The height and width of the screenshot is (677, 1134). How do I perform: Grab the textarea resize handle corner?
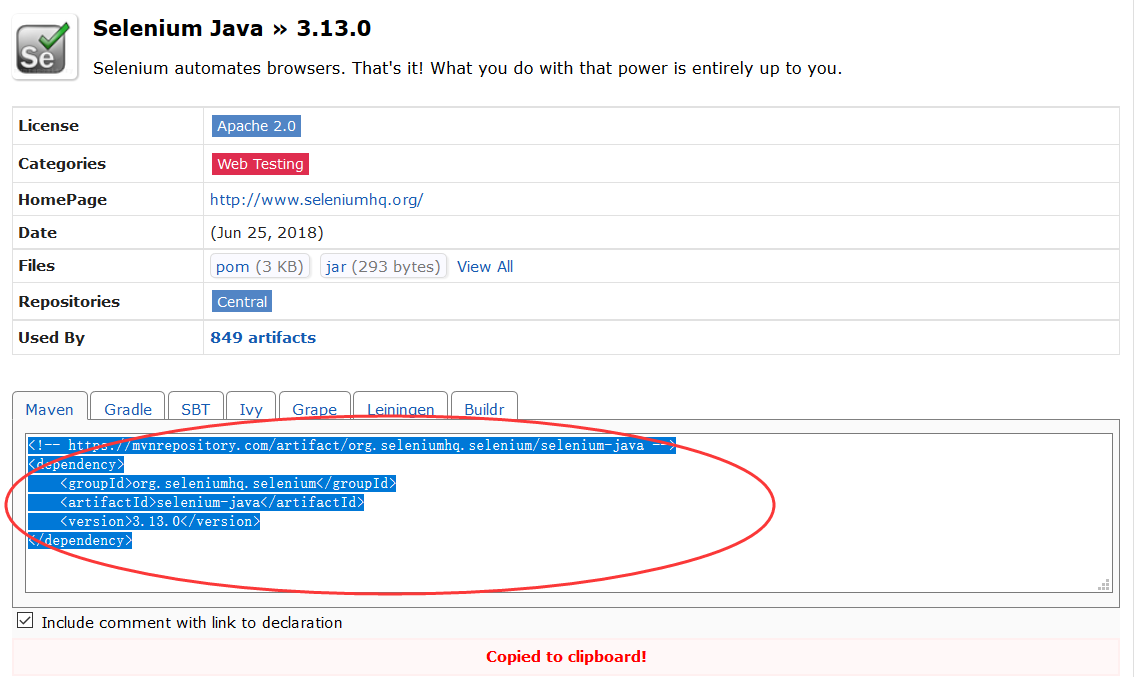coord(1104,584)
